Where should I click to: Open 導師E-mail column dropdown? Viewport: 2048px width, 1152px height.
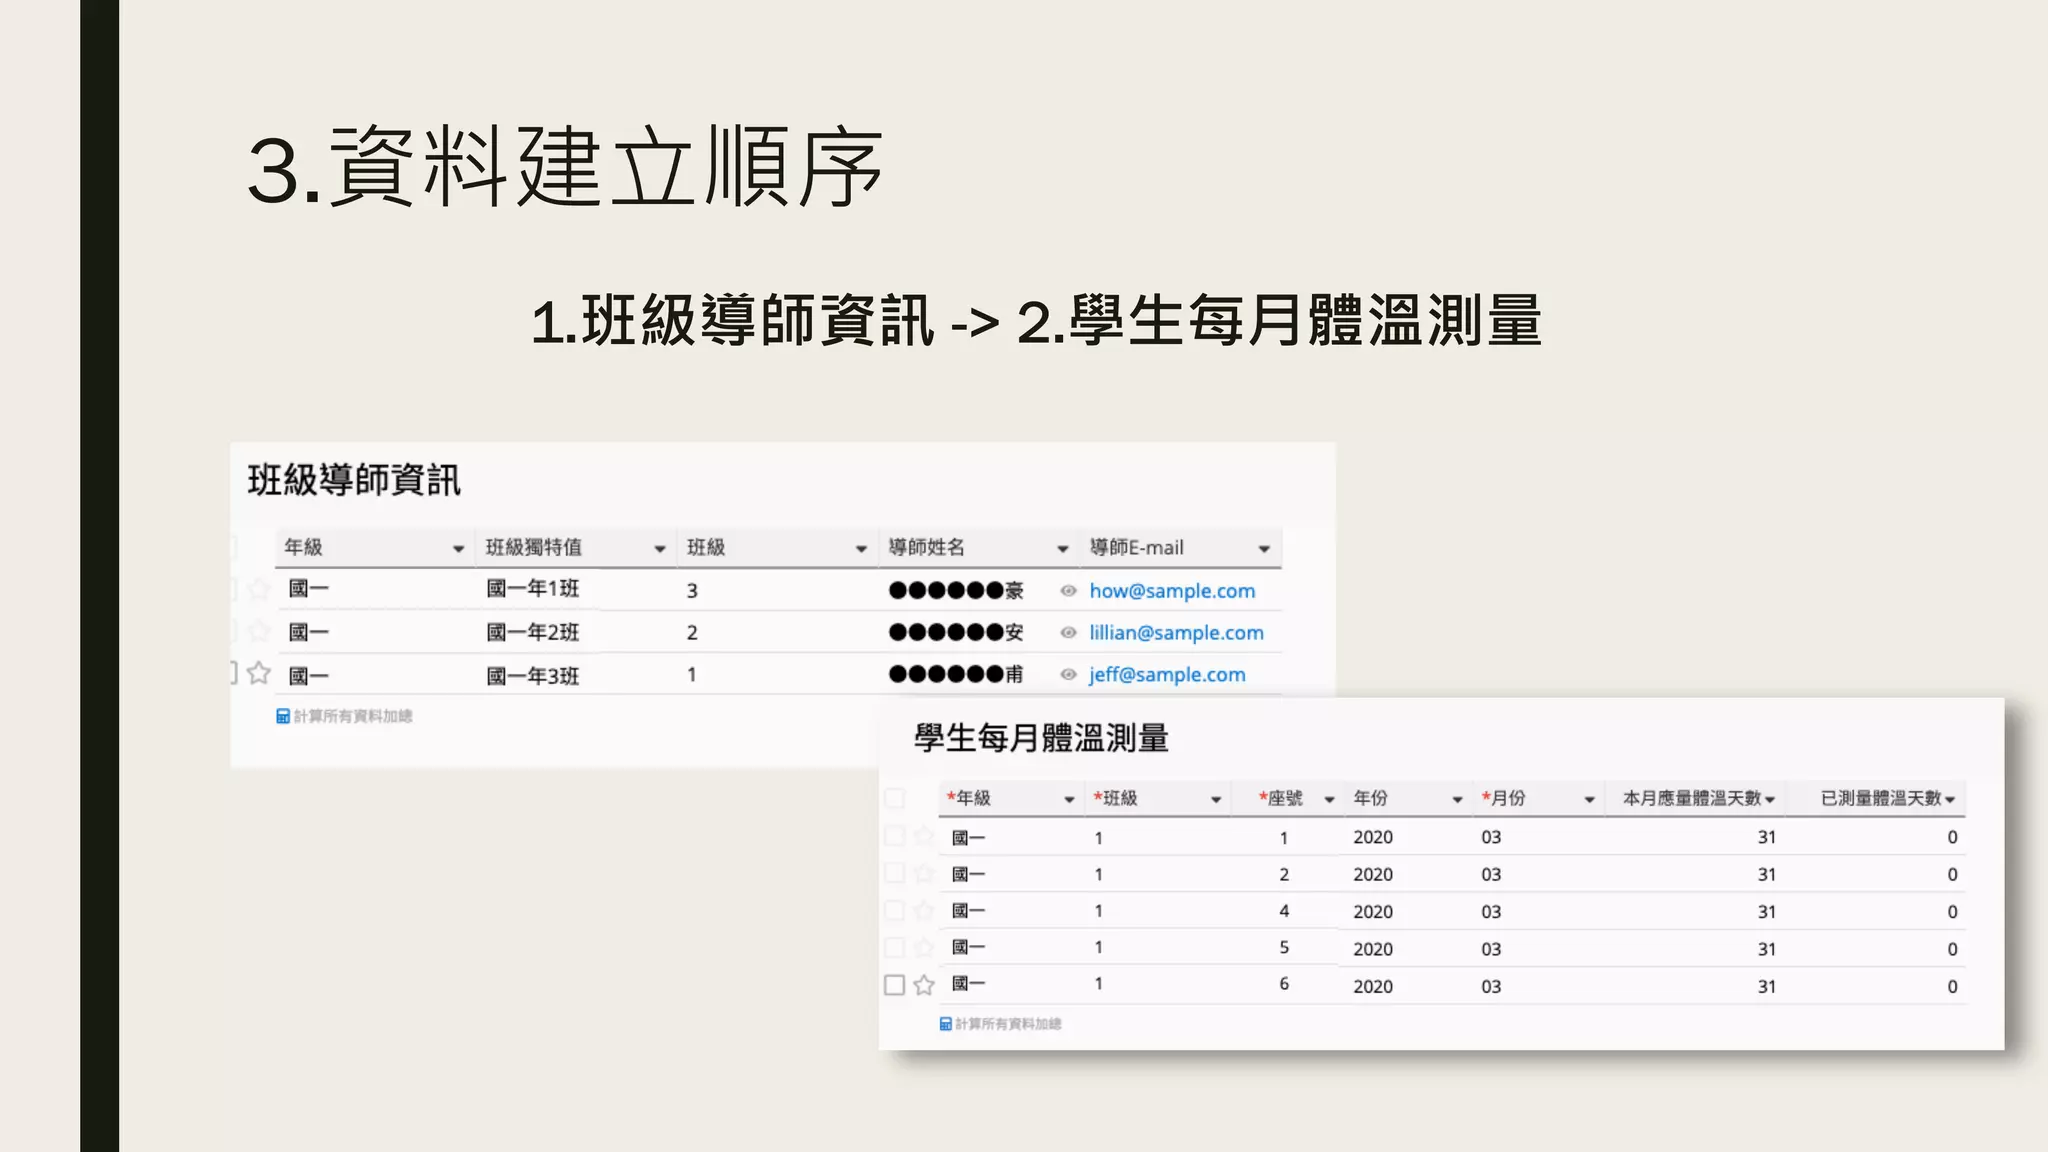pos(1264,549)
